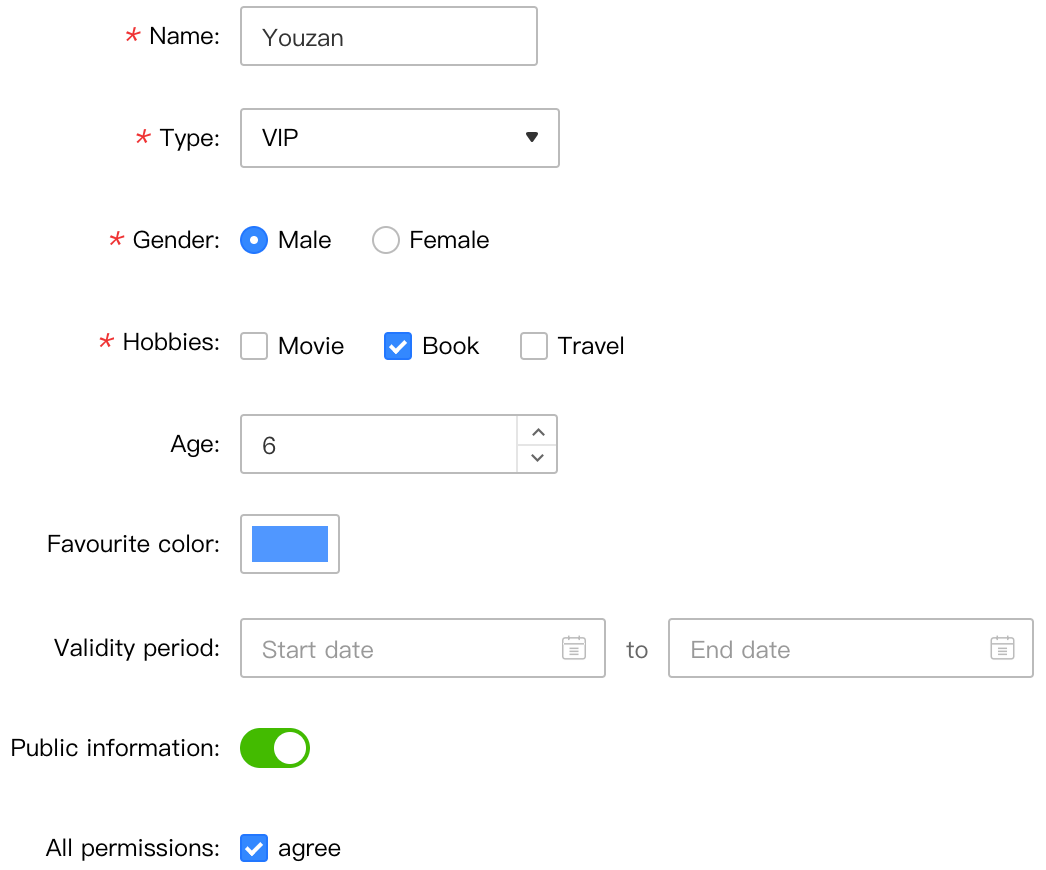The image size is (1046, 870).
Task: Select the Male radio button
Action: coord(254,240)
